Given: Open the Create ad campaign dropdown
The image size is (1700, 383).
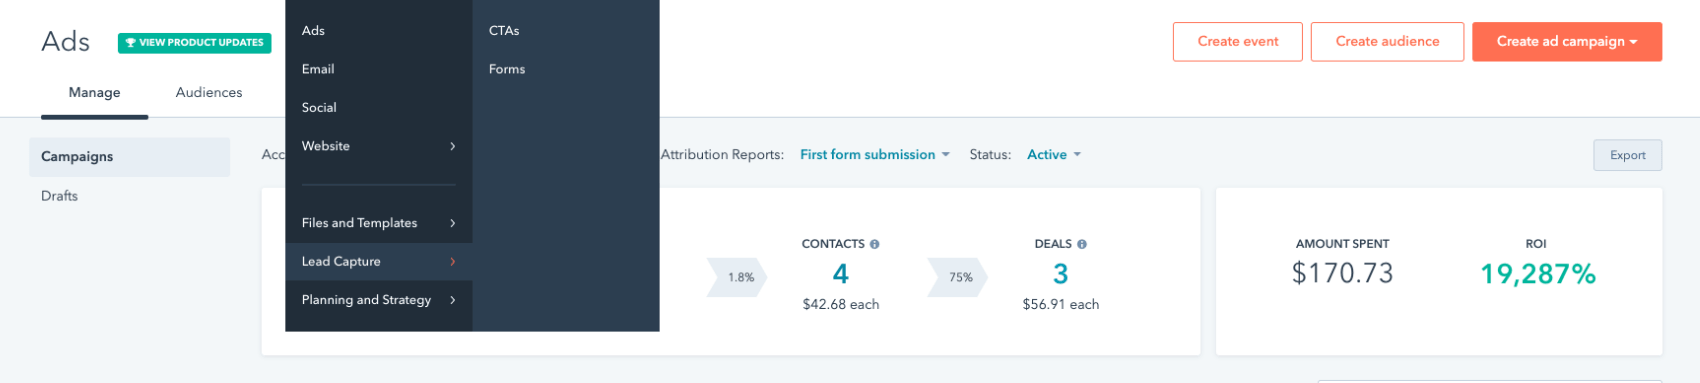Looking at the screenshot, I should coord(1567,42).
